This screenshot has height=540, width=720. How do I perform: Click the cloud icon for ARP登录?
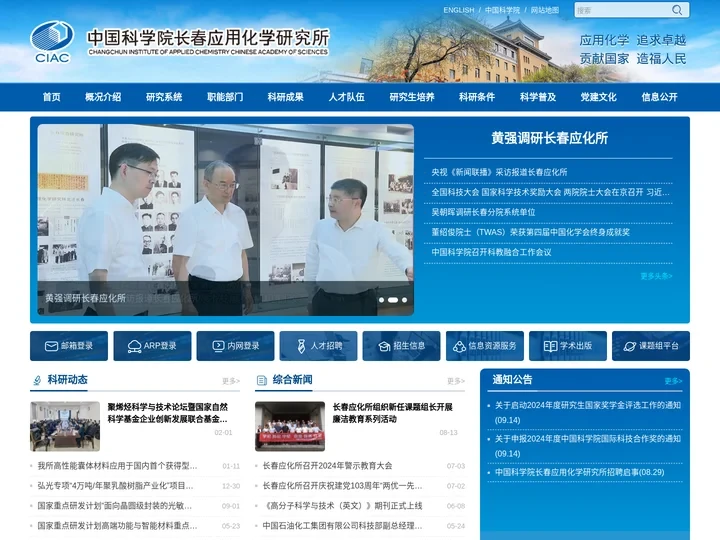[134, 346]
